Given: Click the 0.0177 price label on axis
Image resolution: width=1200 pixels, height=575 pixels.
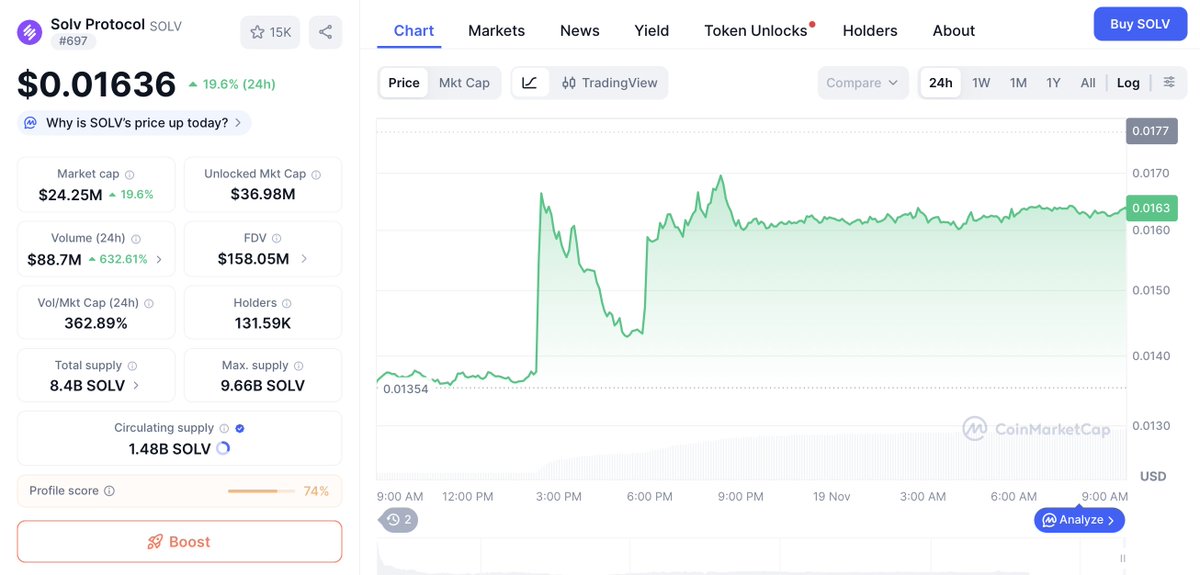Looking at the screenshot, I should point(1152,131).
